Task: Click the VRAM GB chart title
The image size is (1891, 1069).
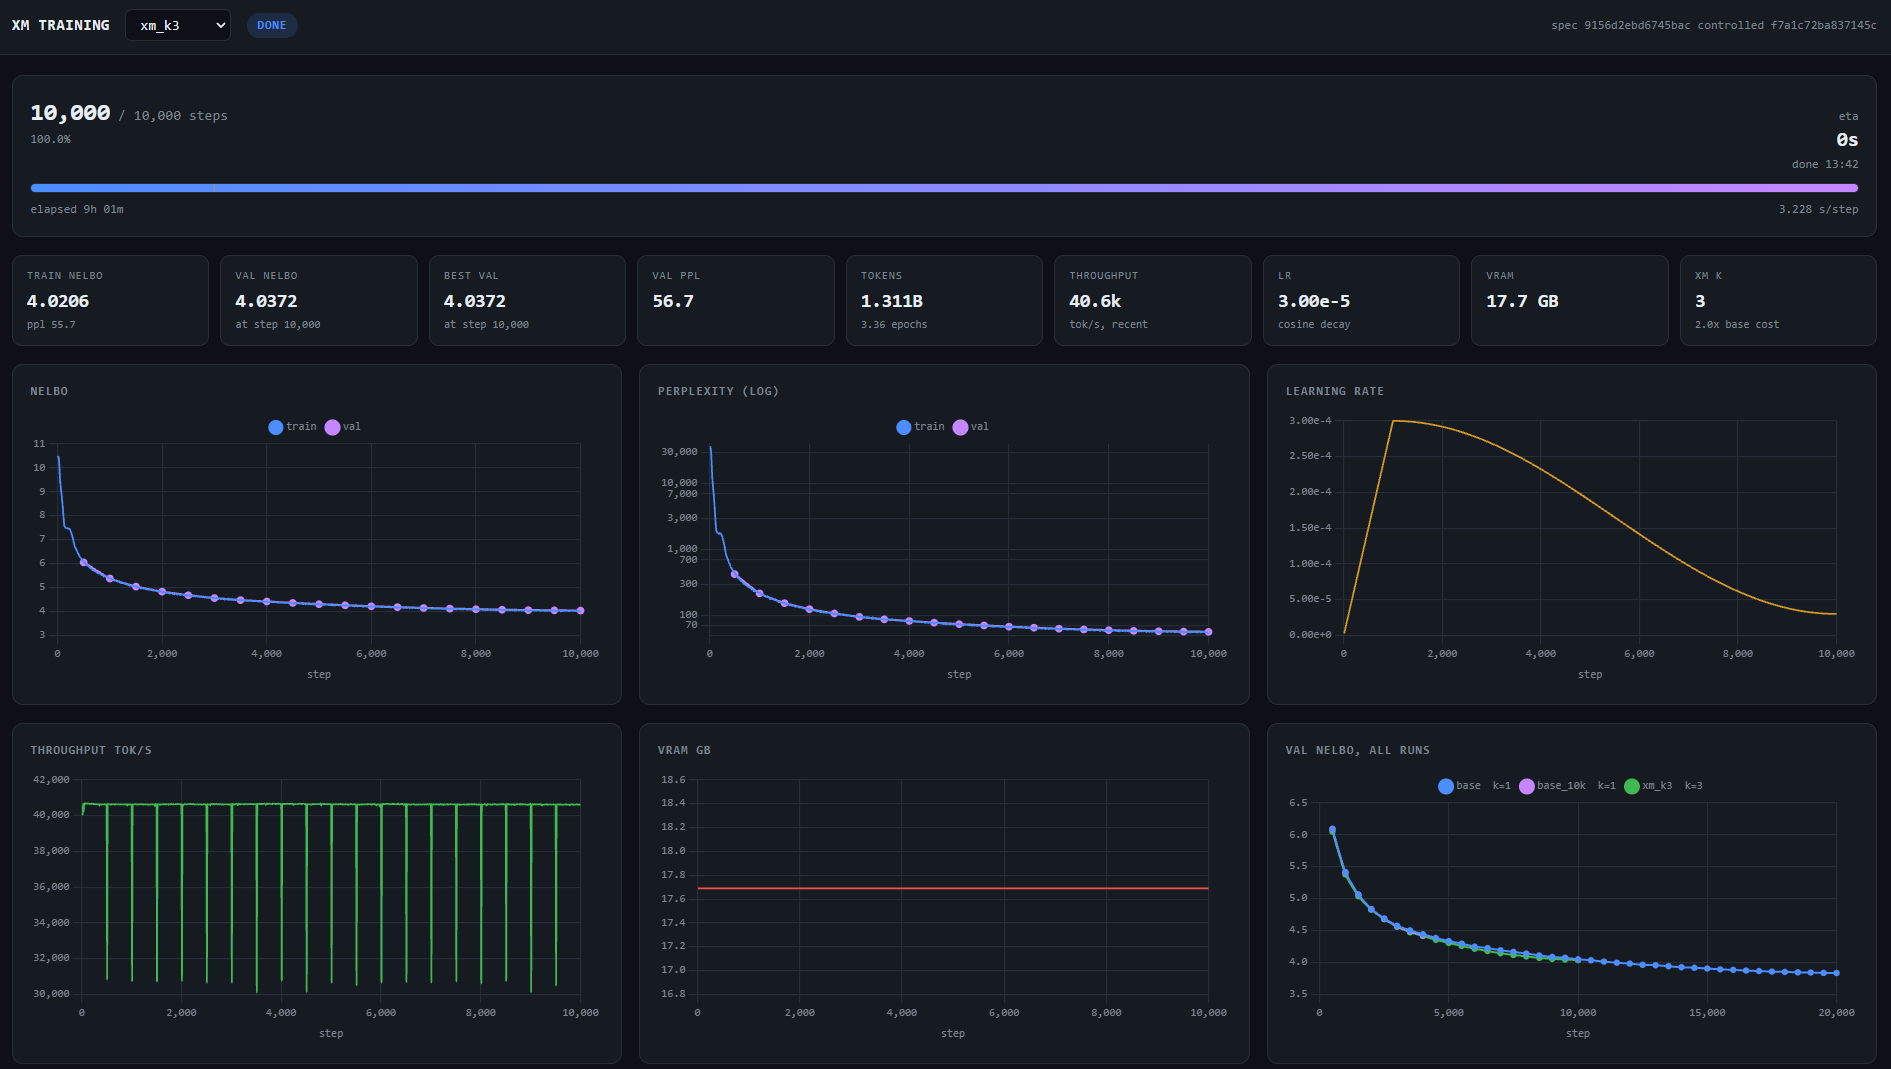Action: coord(684,750)
